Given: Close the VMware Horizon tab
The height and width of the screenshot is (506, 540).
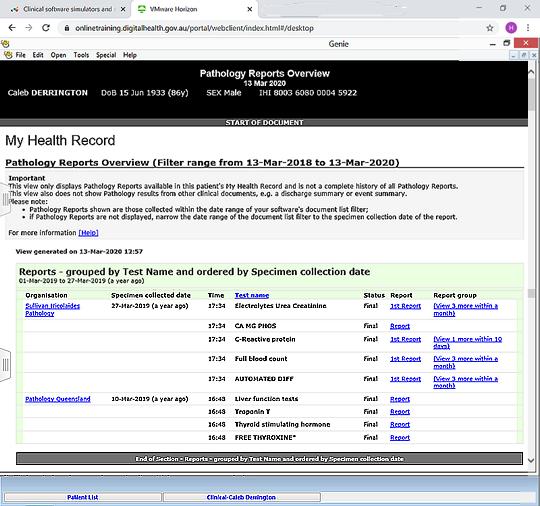Looking at the screenshot, I should [x=250, y=9].
